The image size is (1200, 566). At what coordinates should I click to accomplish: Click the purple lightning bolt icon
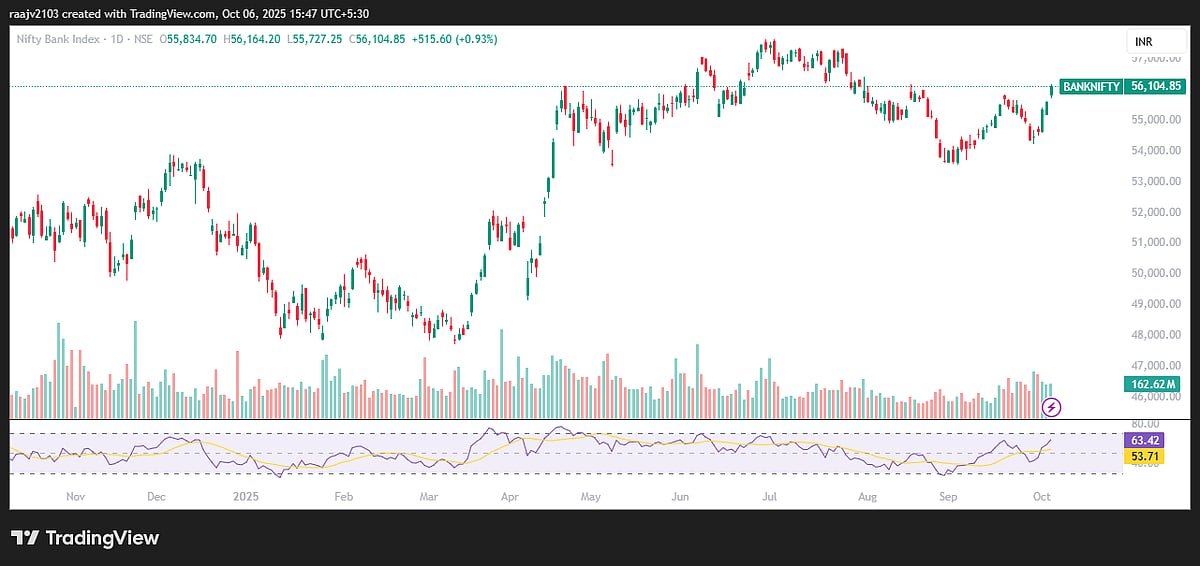pyautogui.click(x=1051, y=406)
